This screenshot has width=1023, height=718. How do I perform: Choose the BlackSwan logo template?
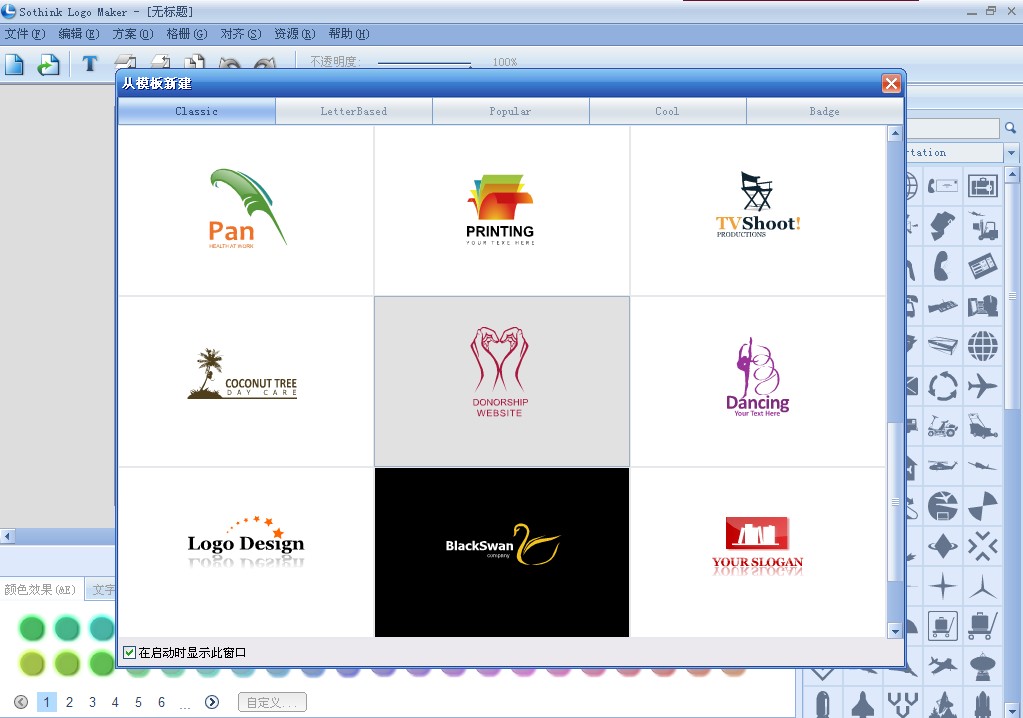coord(502,552)
